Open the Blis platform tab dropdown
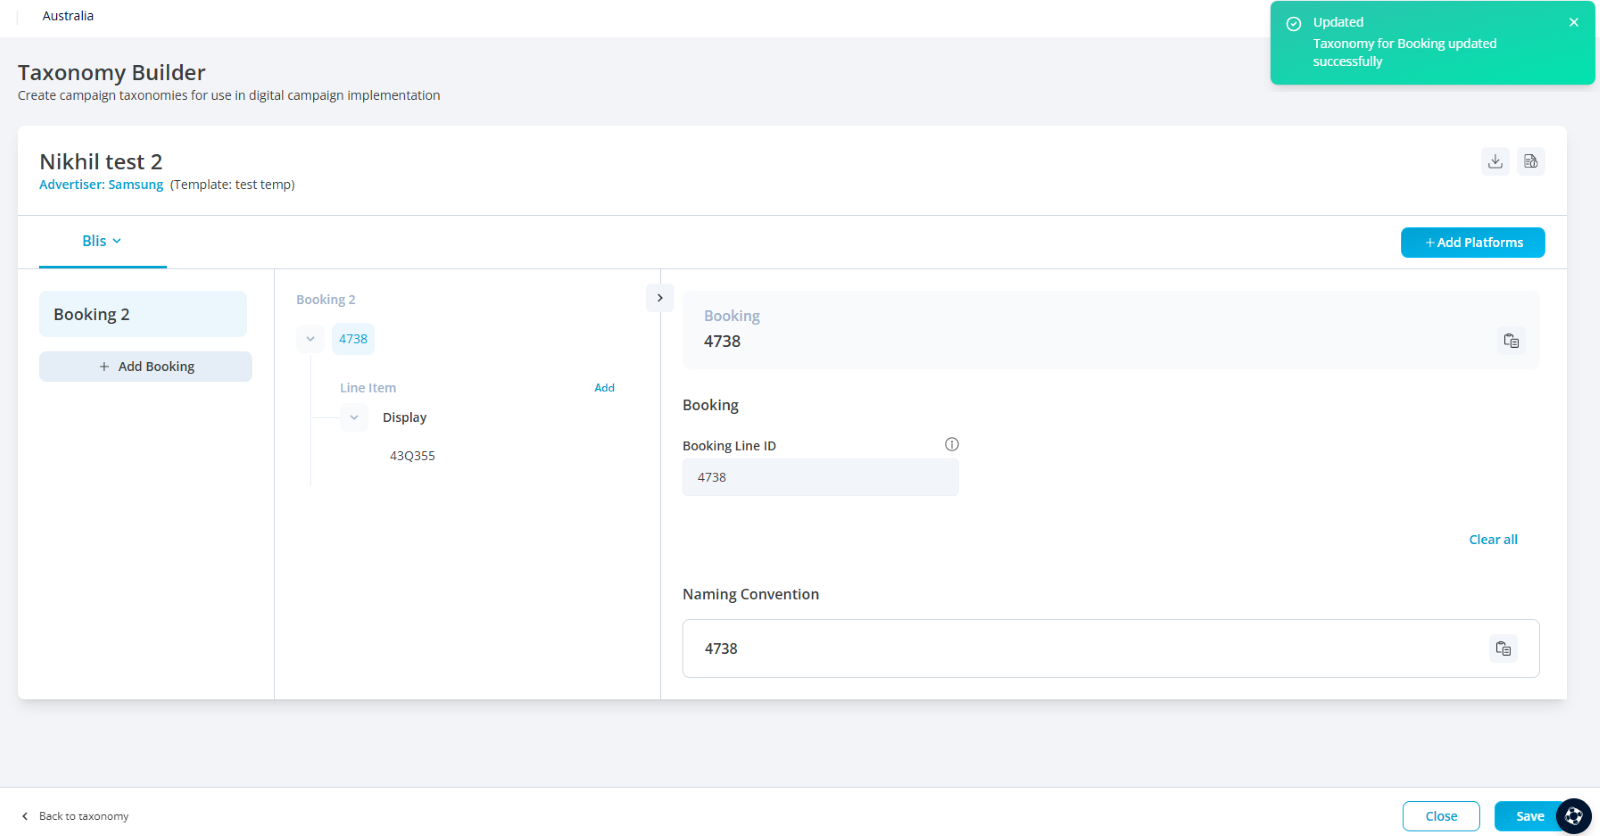The width and height of the screenshot is (1600, 836). click(x=102, y=241)
